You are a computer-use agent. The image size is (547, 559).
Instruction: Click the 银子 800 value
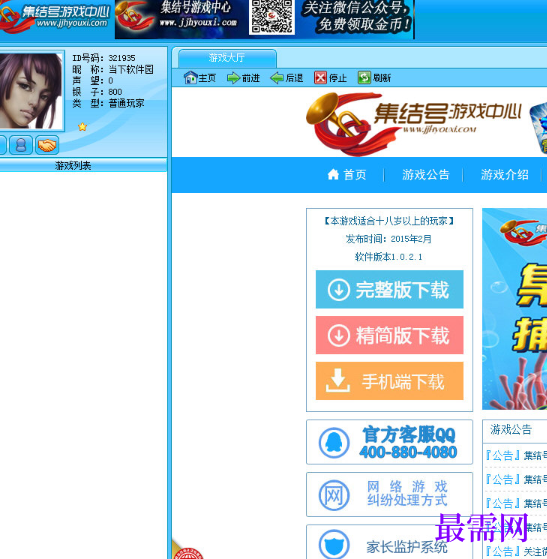[115, 92]
